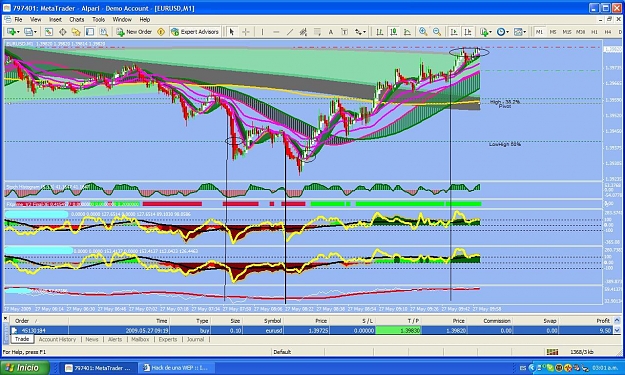Expand the indicators dropdown arrow
Viewport: 625px width, 375px height.
point(490,32)
